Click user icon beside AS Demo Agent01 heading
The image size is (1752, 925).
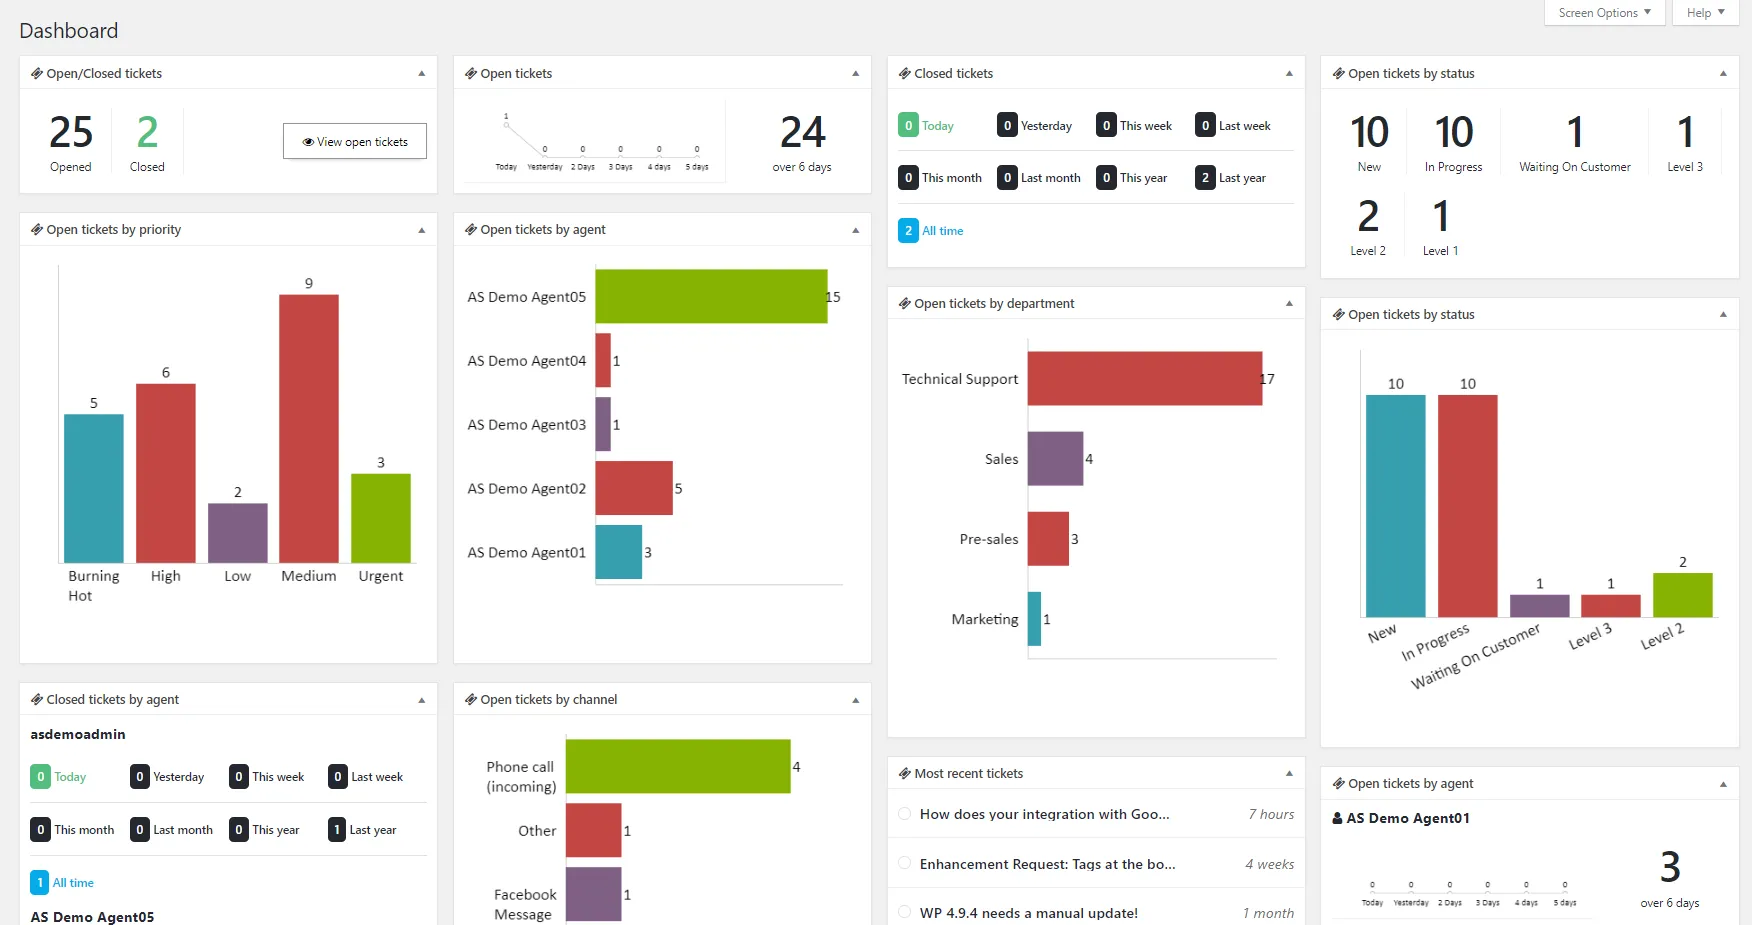[1338, 818]
